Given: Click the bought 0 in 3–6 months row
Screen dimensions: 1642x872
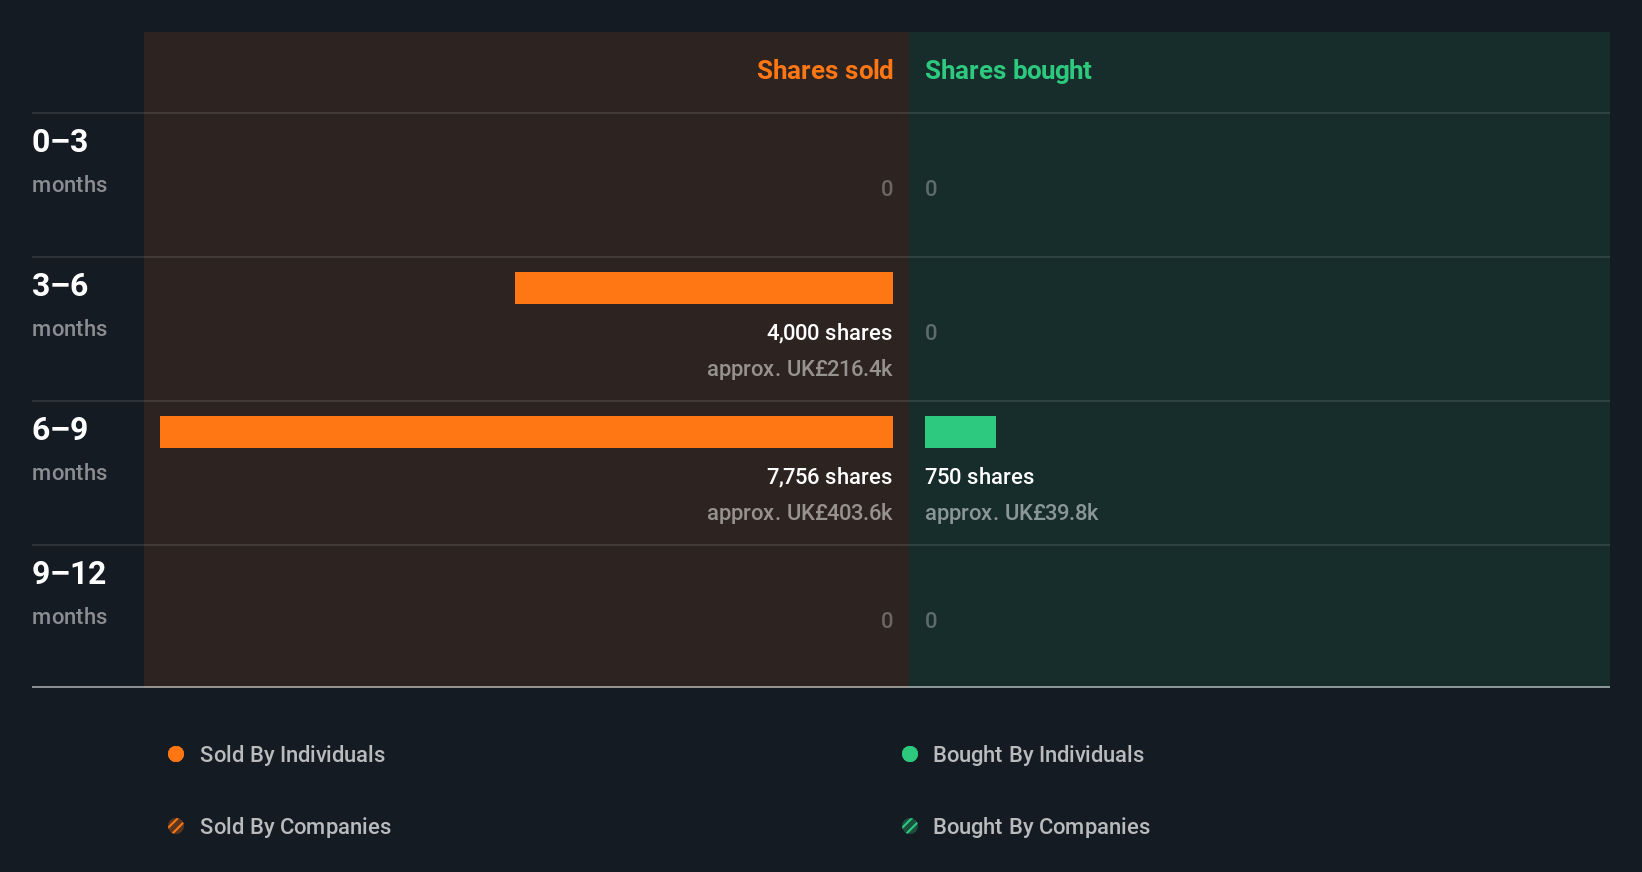Looking at the screenshot, I should click(x=931, y=332).
